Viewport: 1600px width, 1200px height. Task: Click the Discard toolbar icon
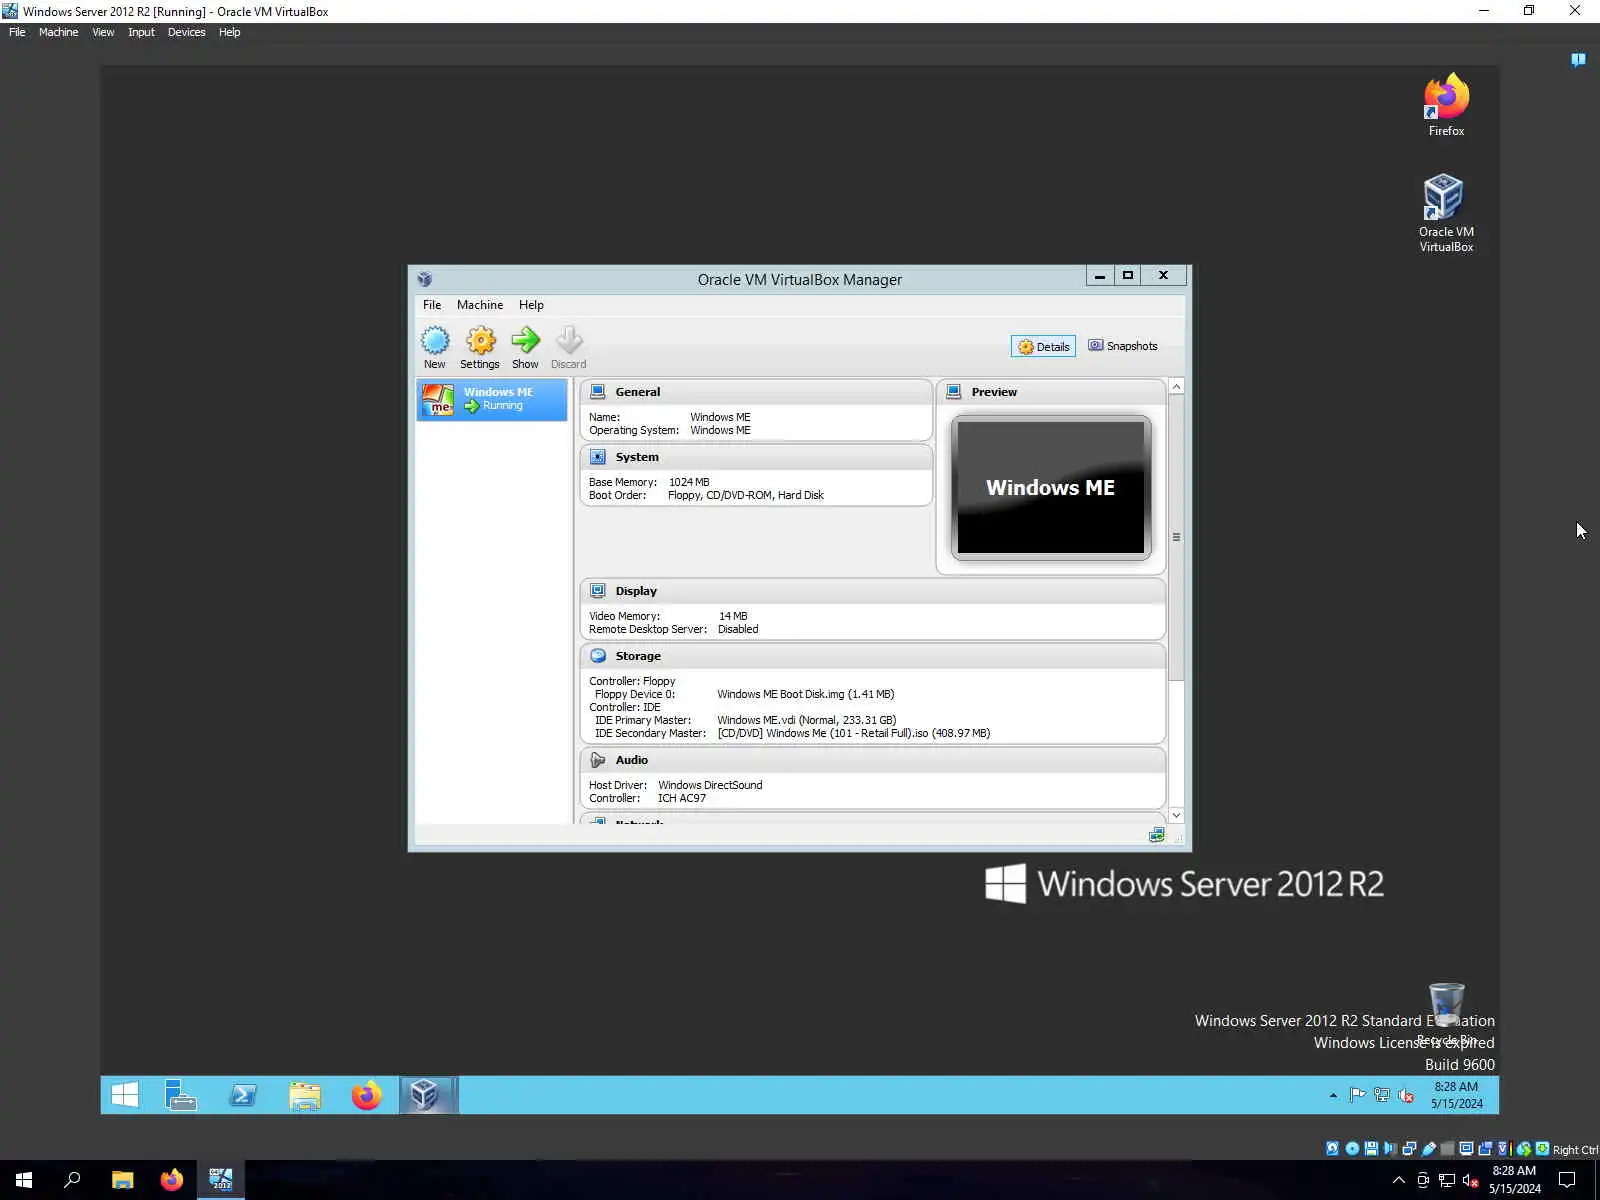pos(569,347)
